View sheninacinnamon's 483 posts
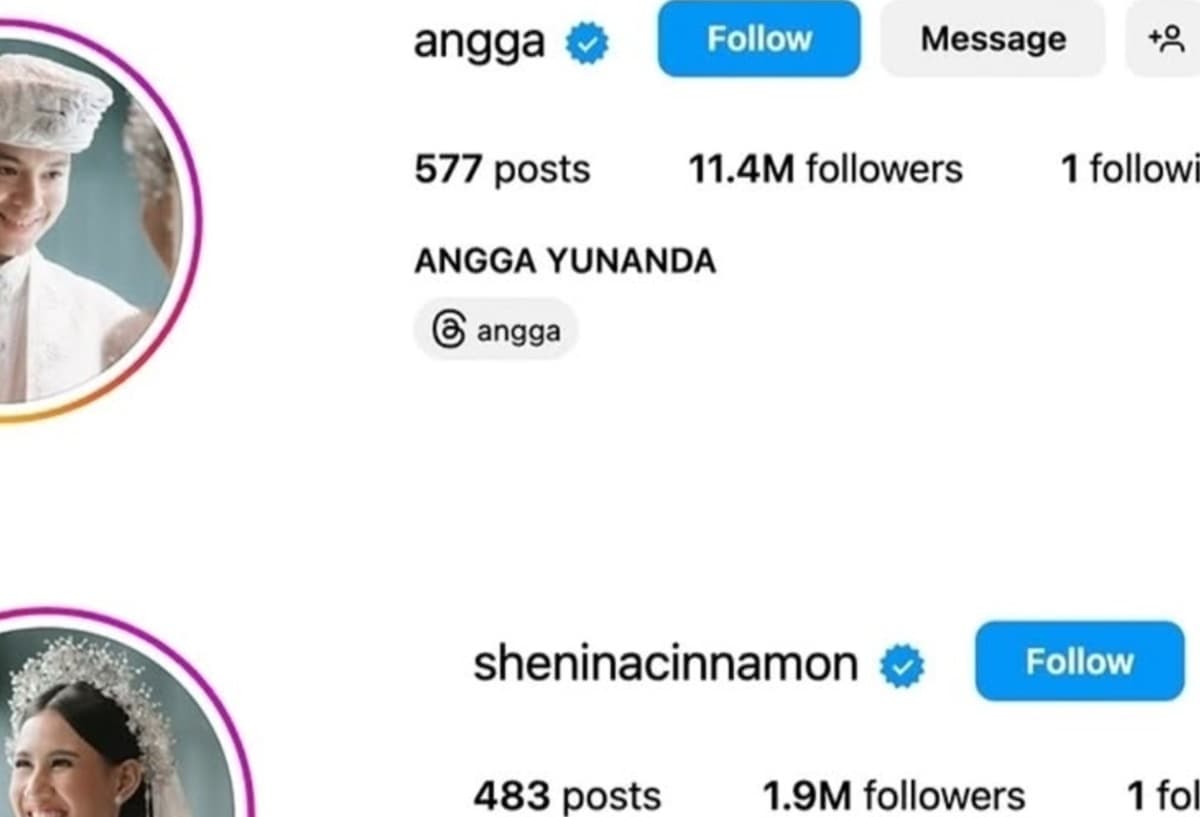 (x=567, y=796)
